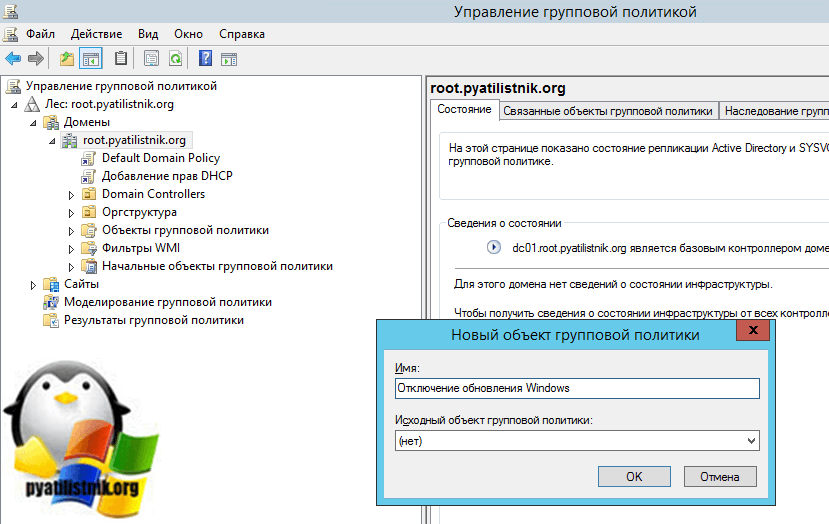Click the Refresh toolbar icon

coord(175,59)
